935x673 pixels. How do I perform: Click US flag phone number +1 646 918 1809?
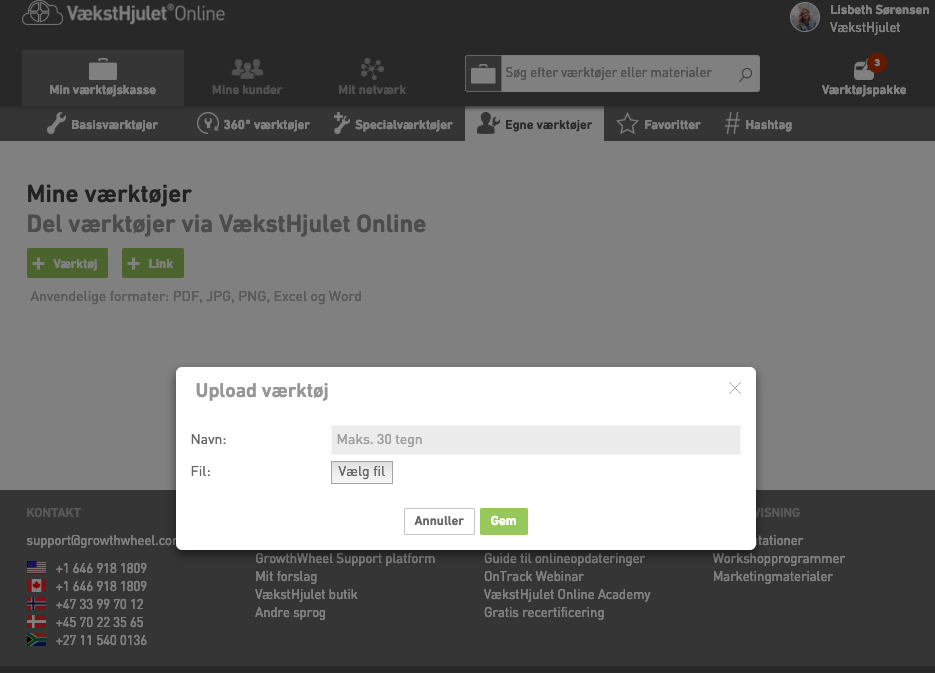[x=101, y=568]
